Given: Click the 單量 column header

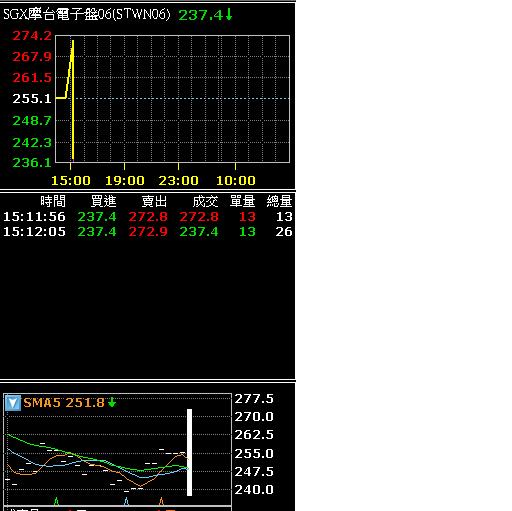Looking at the screenshot, I should (243, 201).
